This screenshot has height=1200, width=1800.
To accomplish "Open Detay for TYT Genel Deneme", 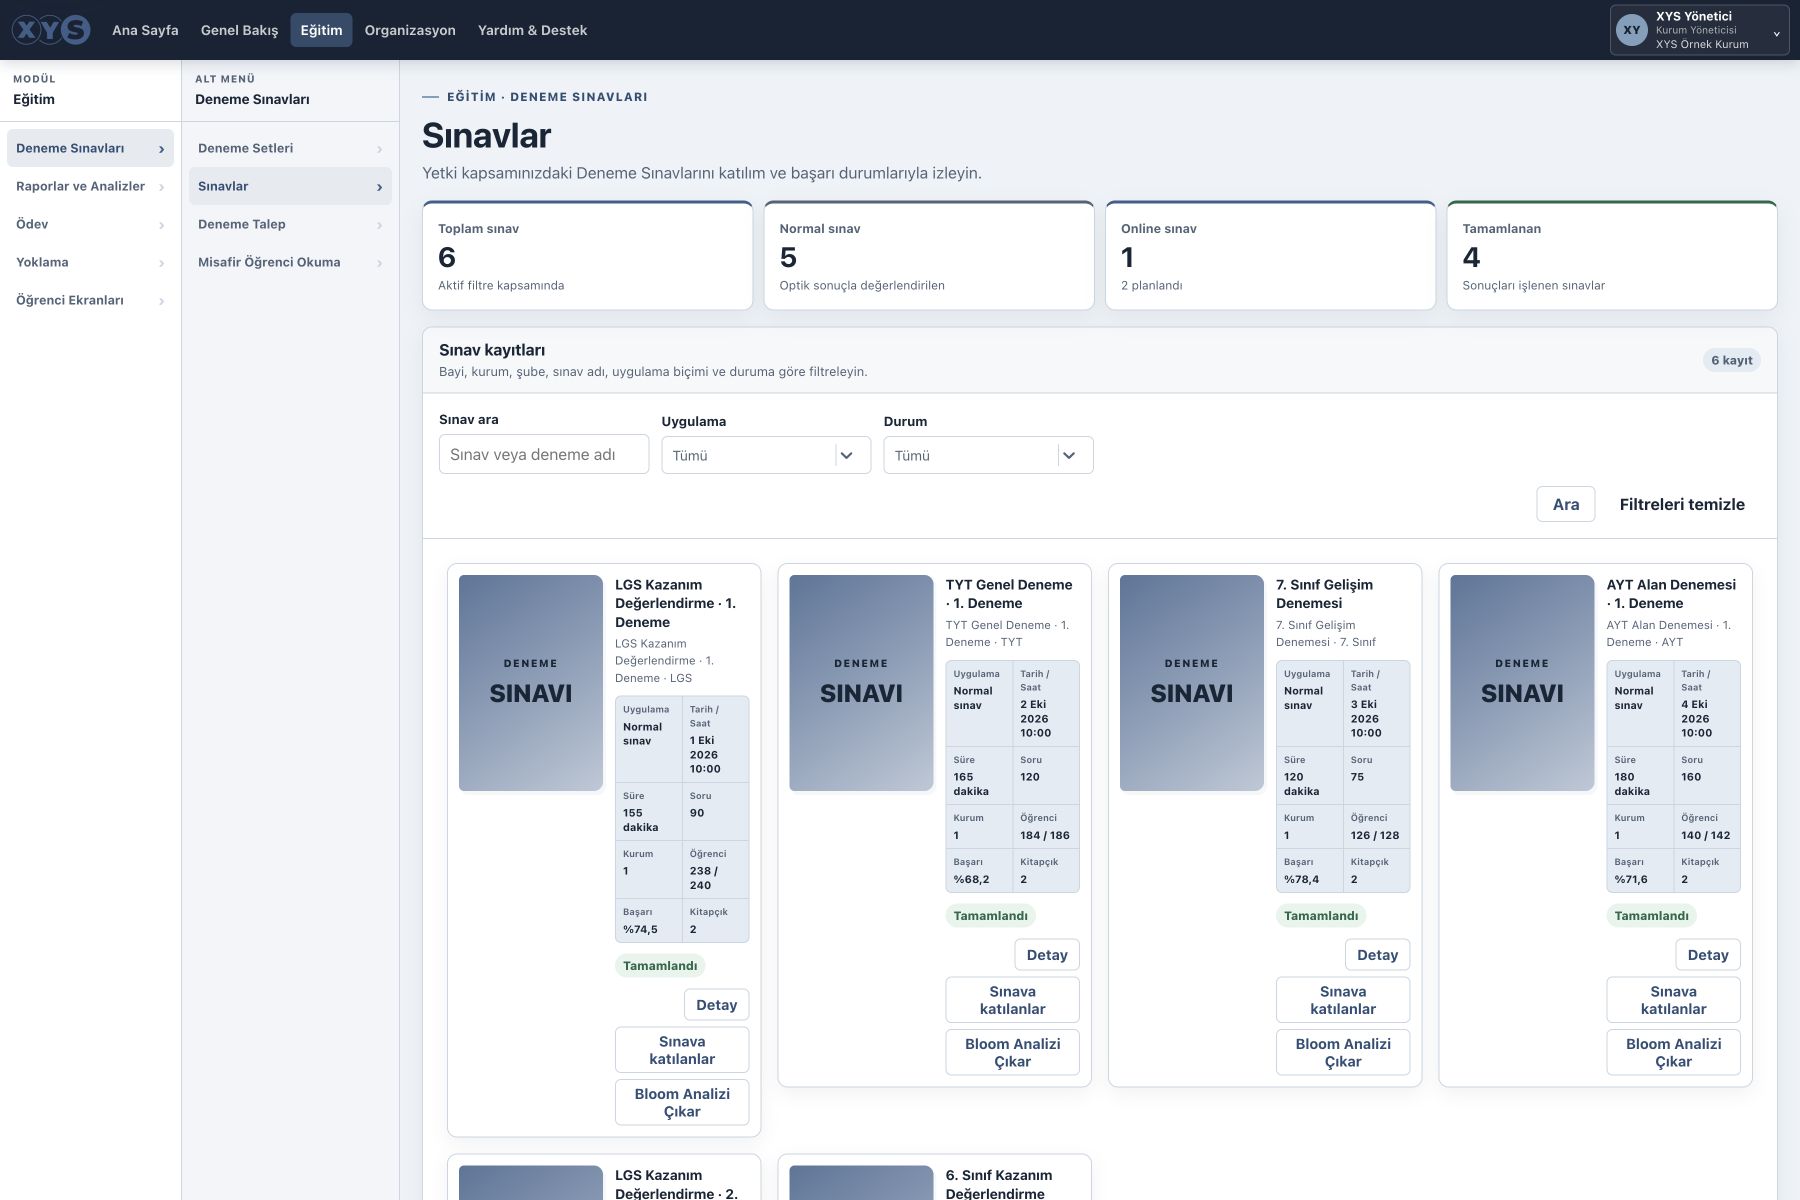I will (x=1047, y=955).
